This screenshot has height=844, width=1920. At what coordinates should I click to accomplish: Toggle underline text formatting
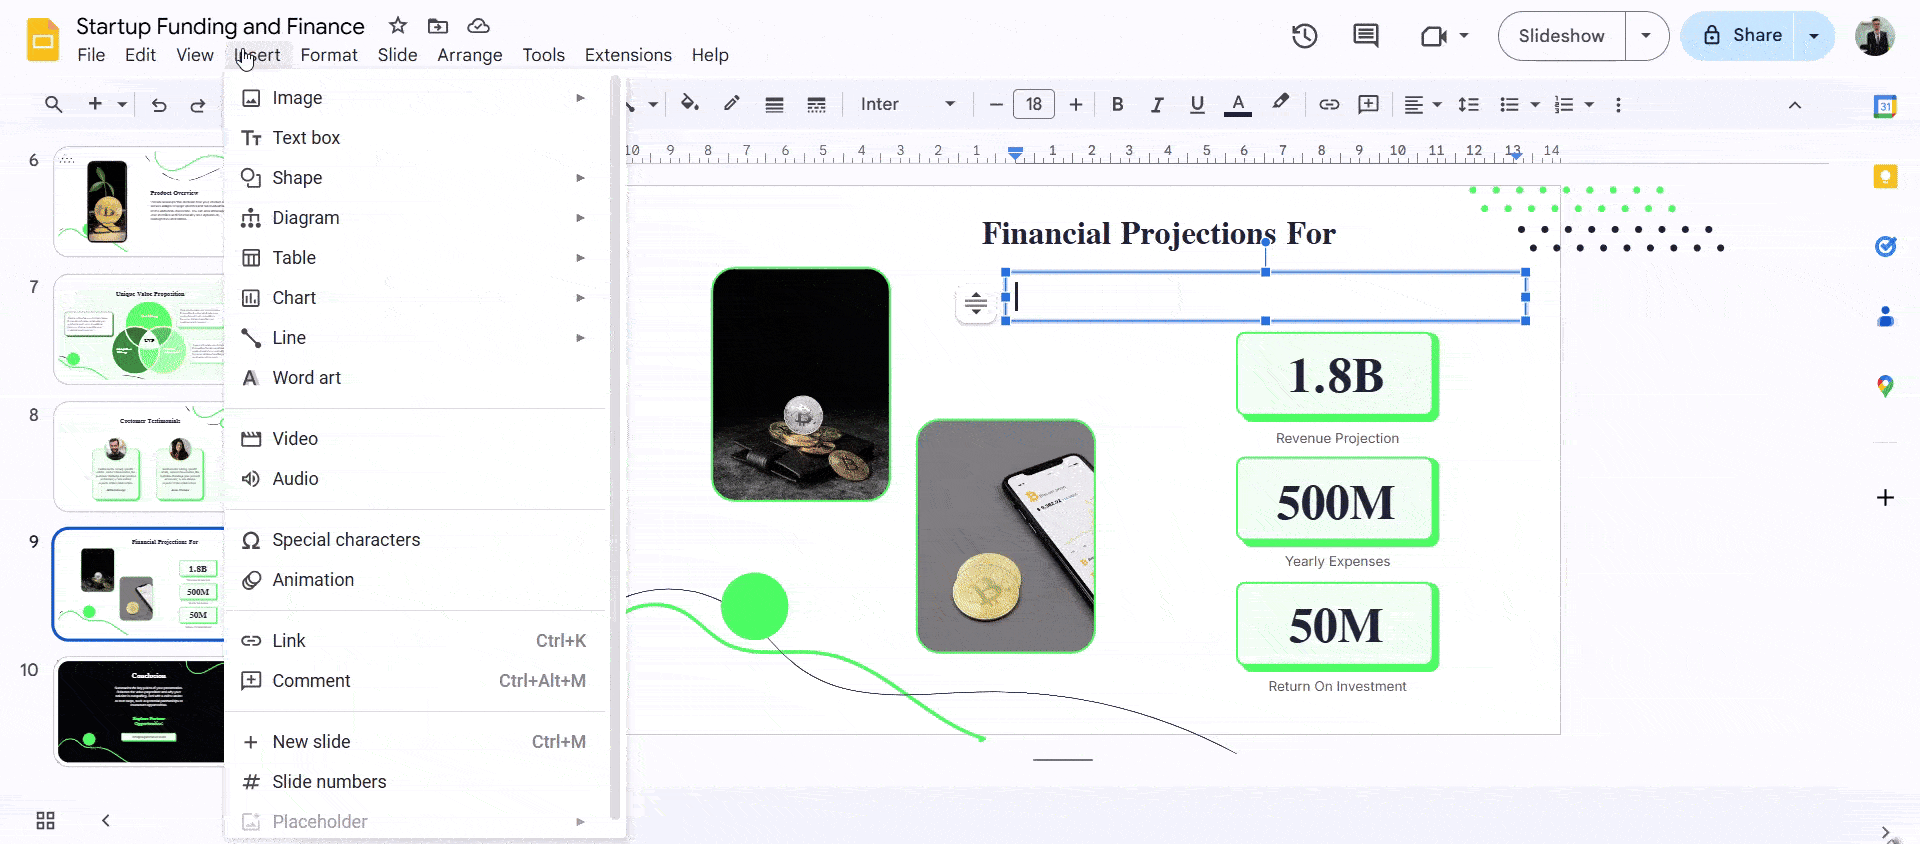point(1197,104)
